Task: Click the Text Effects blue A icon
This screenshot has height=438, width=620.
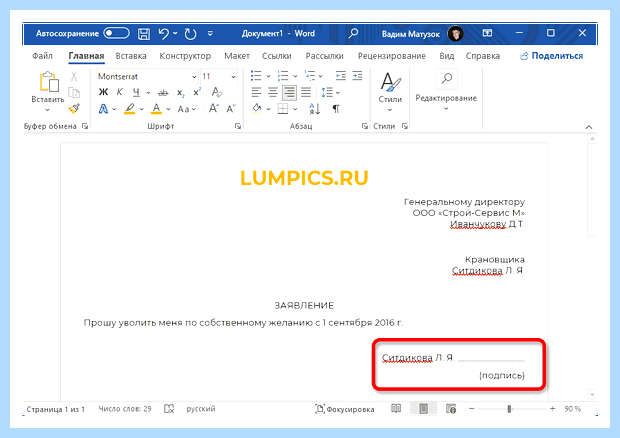Action: coord(103,108)
